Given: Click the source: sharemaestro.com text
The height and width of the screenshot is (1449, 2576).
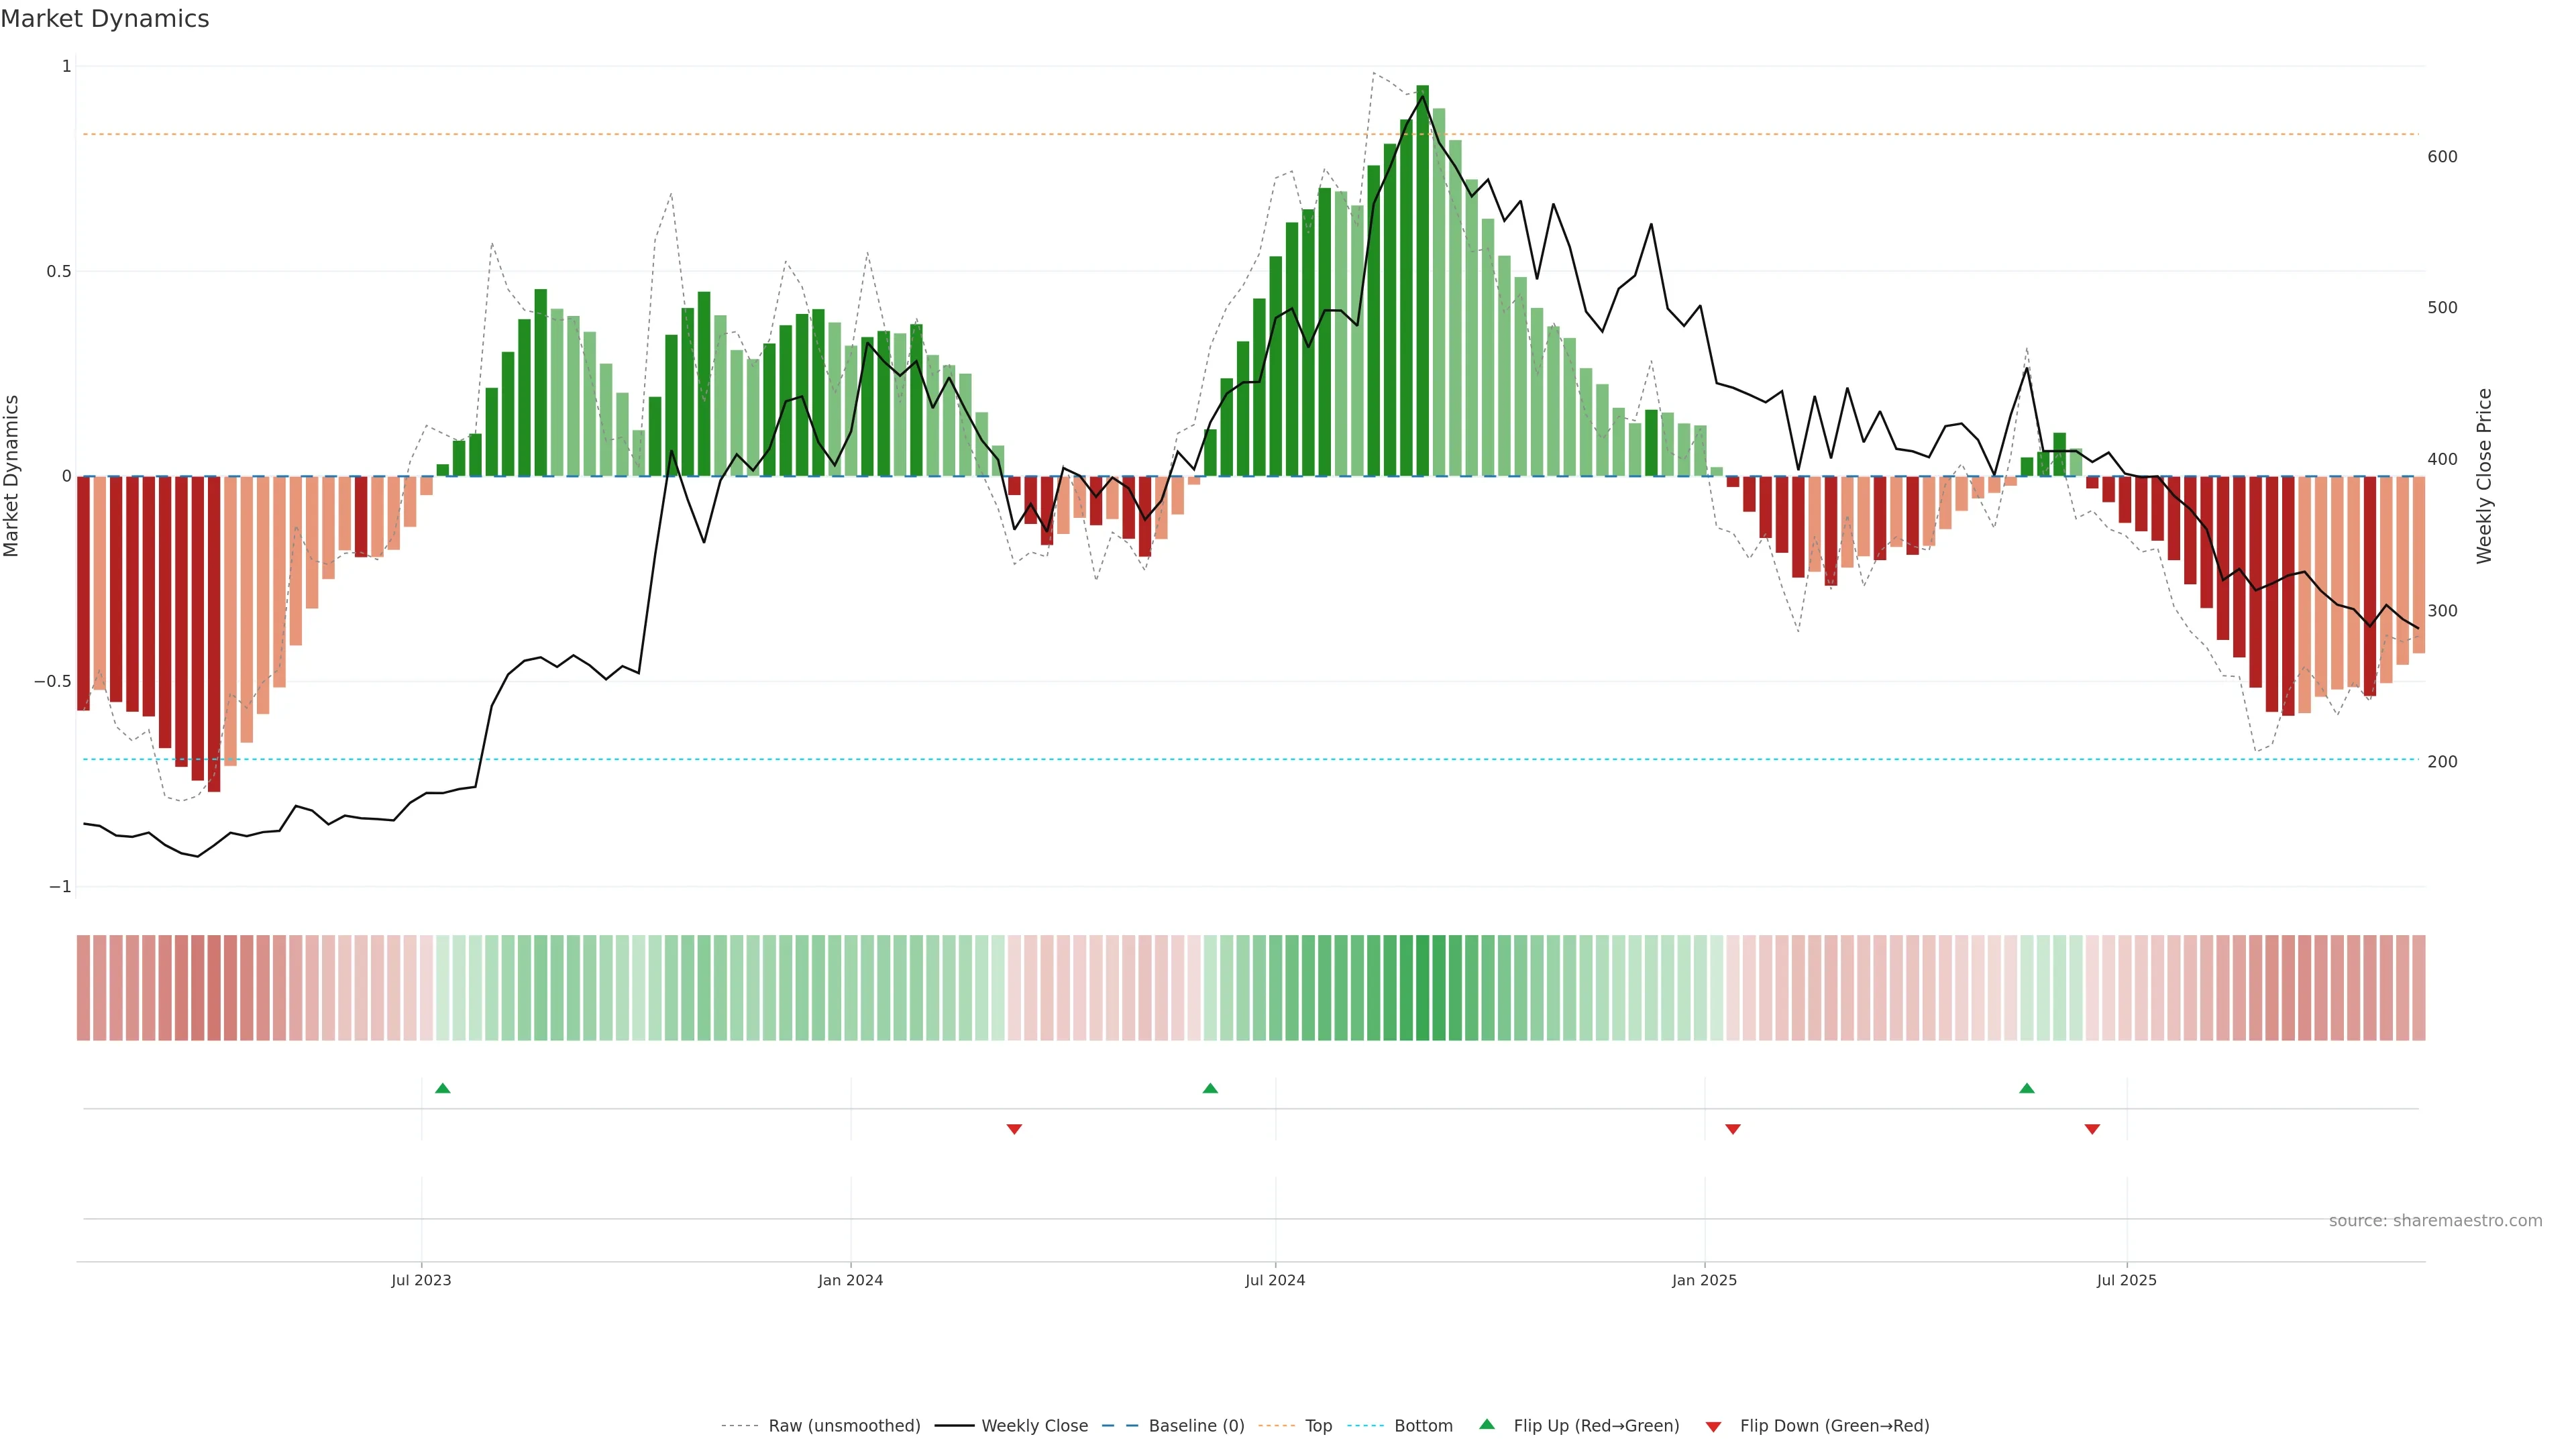Looking at the screenshot, I should tap(2435, 1221).
